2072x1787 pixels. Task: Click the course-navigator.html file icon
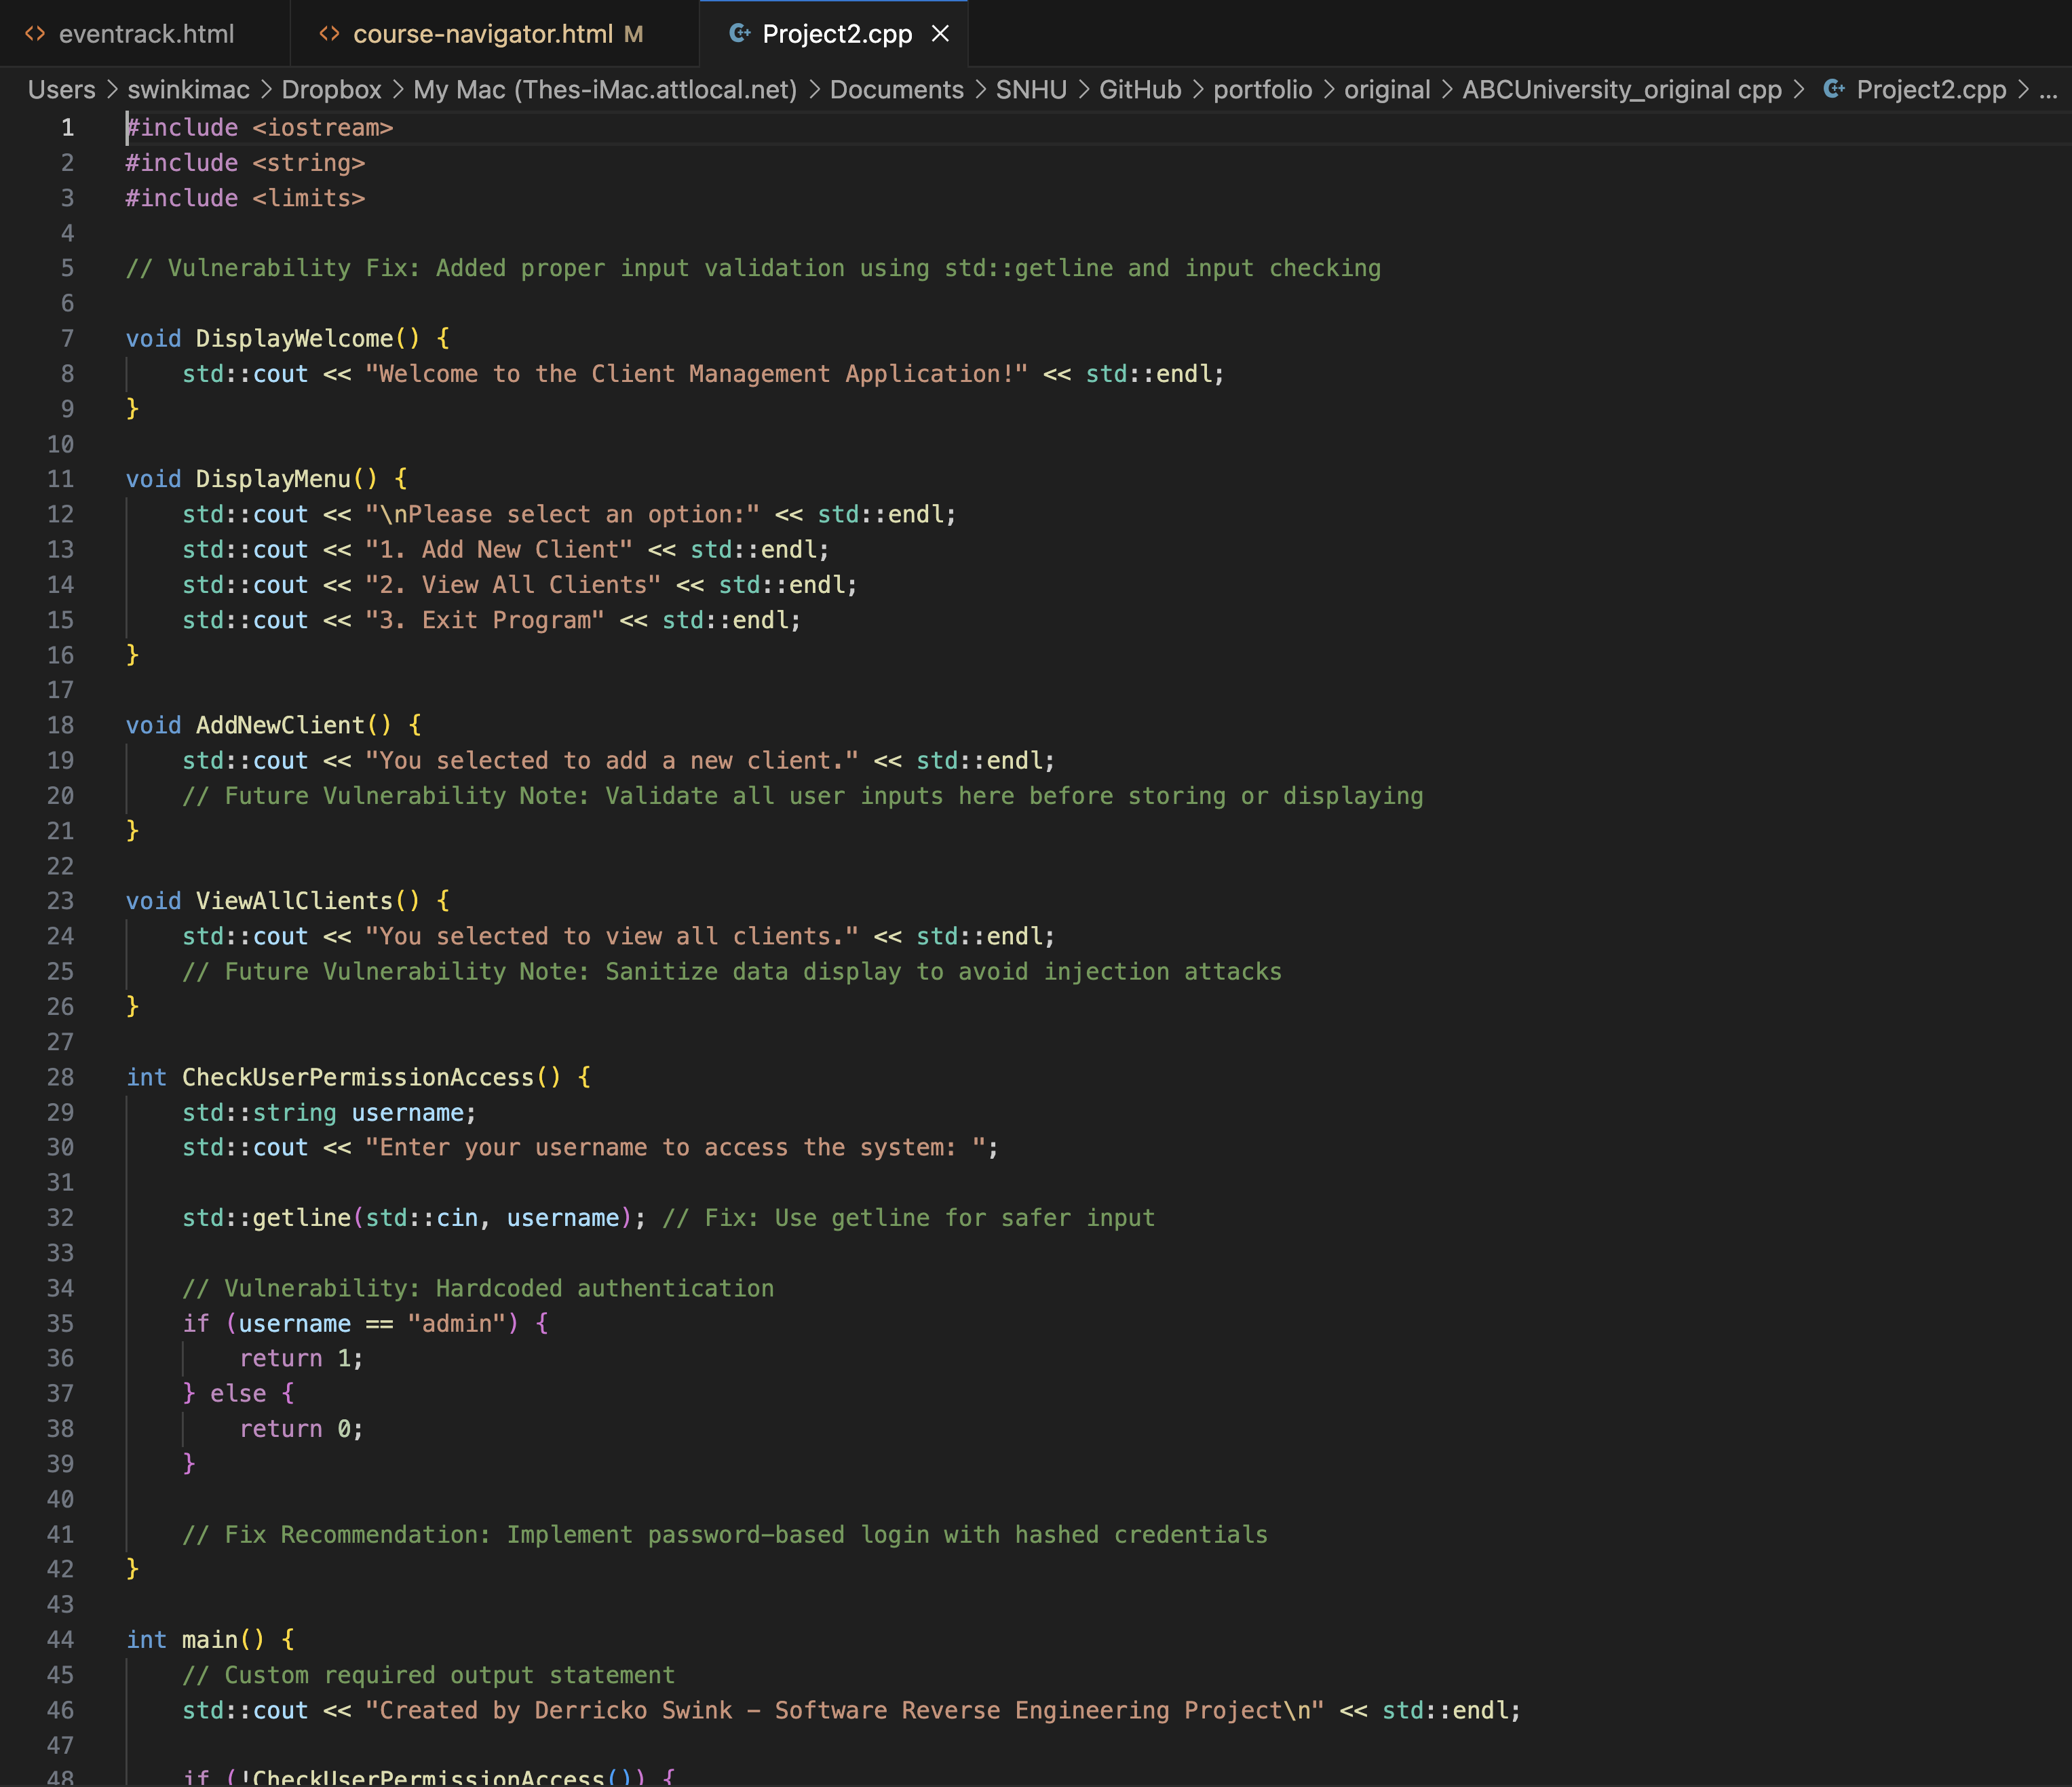[329, 34]
